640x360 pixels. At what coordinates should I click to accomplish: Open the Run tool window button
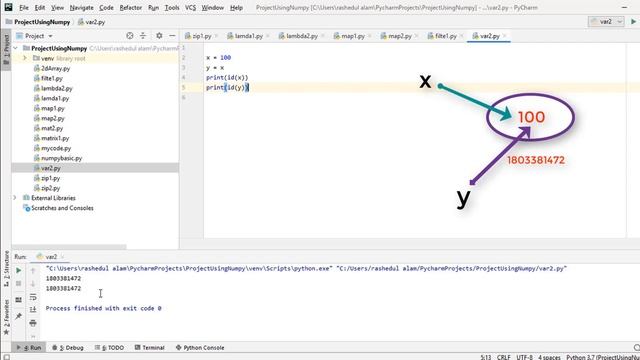tap(29, 348)
